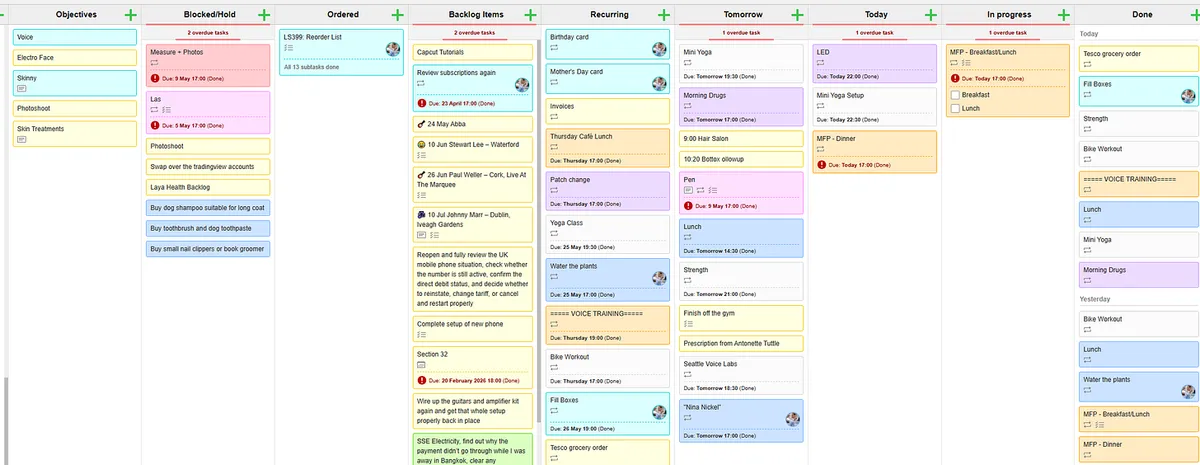Show the 1 overdue task in Today column
This screenshot has width=1200, height=465.
click(x=875, y=32)
